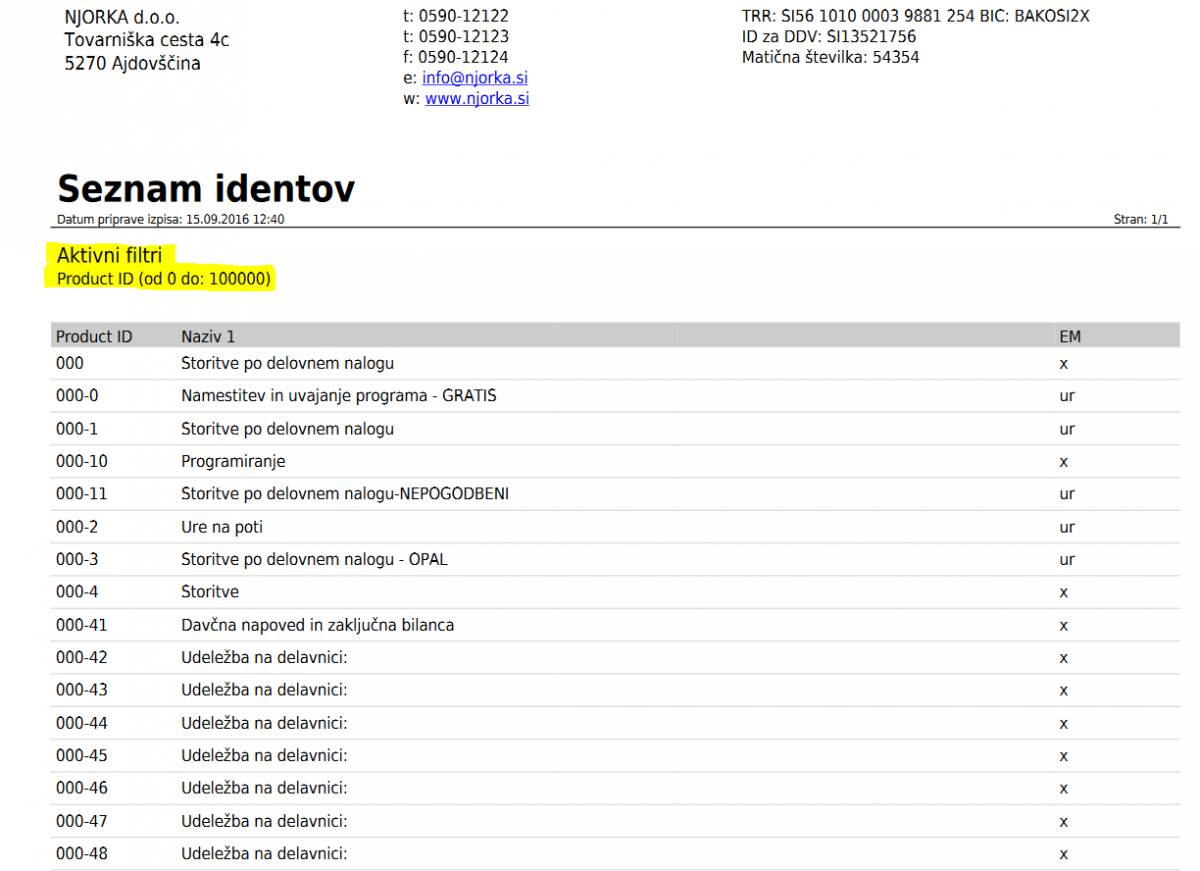Image resolution: width=1200 pixels, height=871 pixels.
Task: Click the highlighted Aktivni filtri heading
Action: (109, 256)
